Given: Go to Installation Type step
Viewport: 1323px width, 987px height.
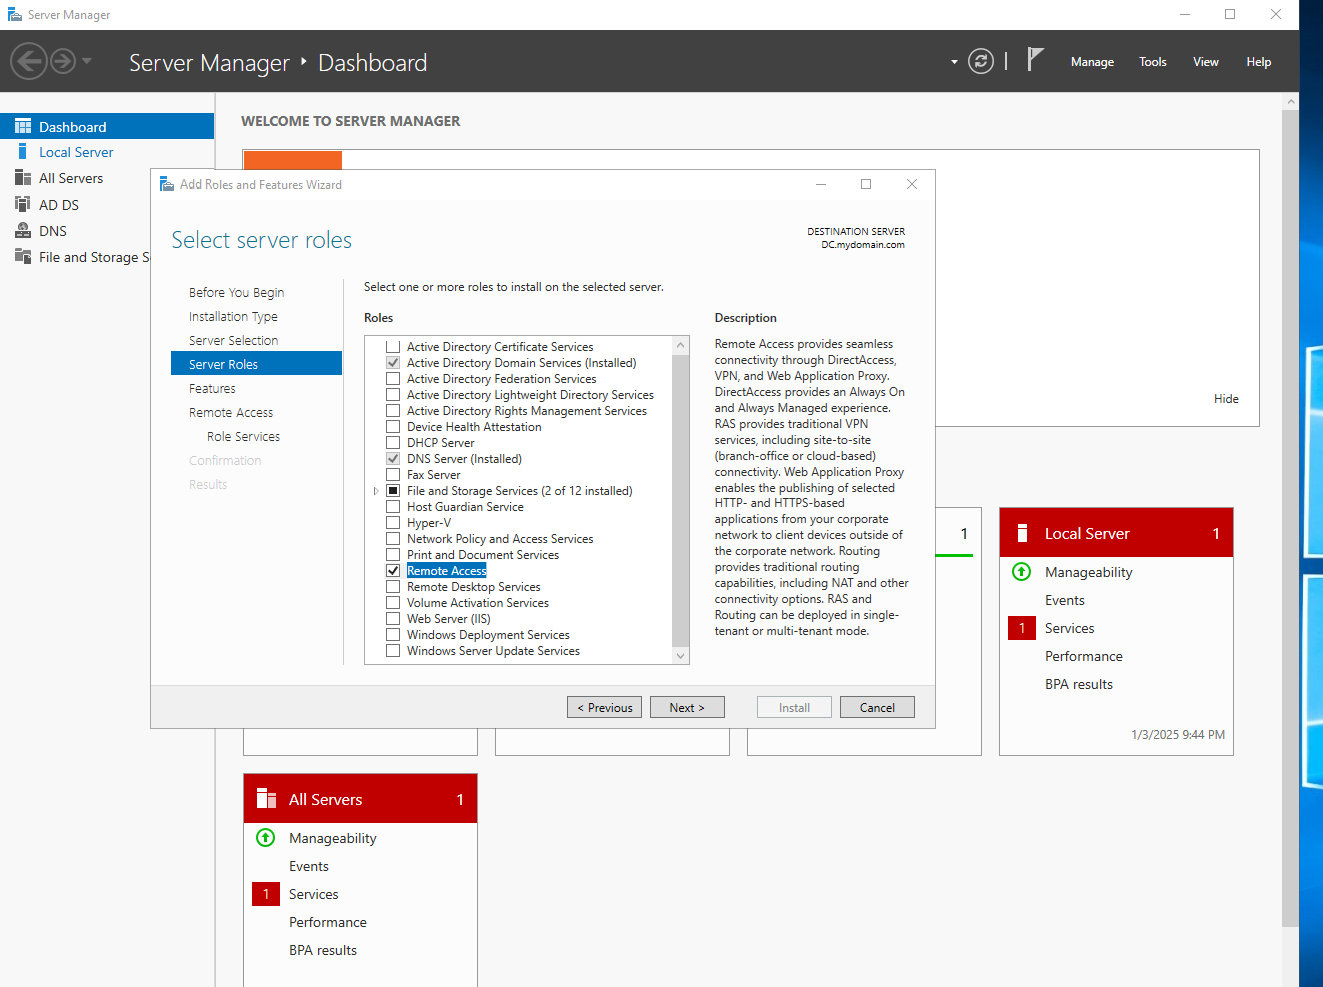Looking at the screenshot, I should coord(233,316).
